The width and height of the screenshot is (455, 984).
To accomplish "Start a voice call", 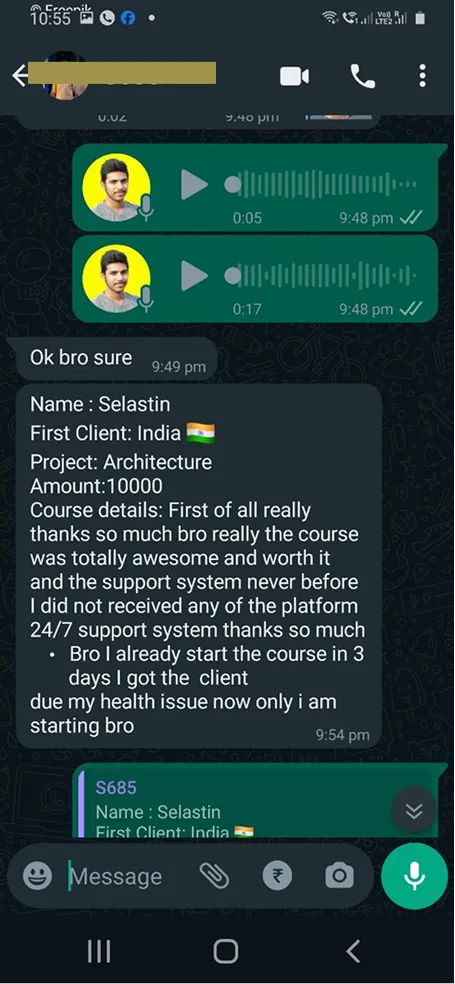I will (362, 77).
